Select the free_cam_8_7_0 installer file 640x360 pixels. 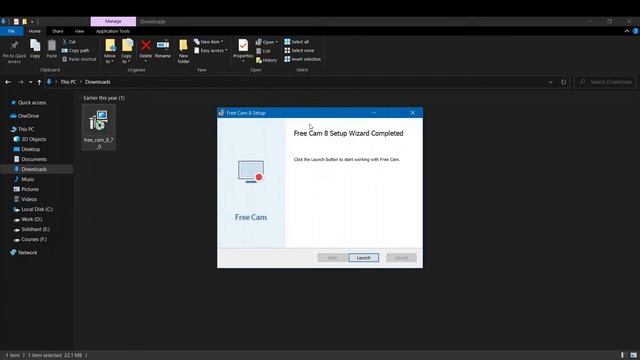coord(98,127)
